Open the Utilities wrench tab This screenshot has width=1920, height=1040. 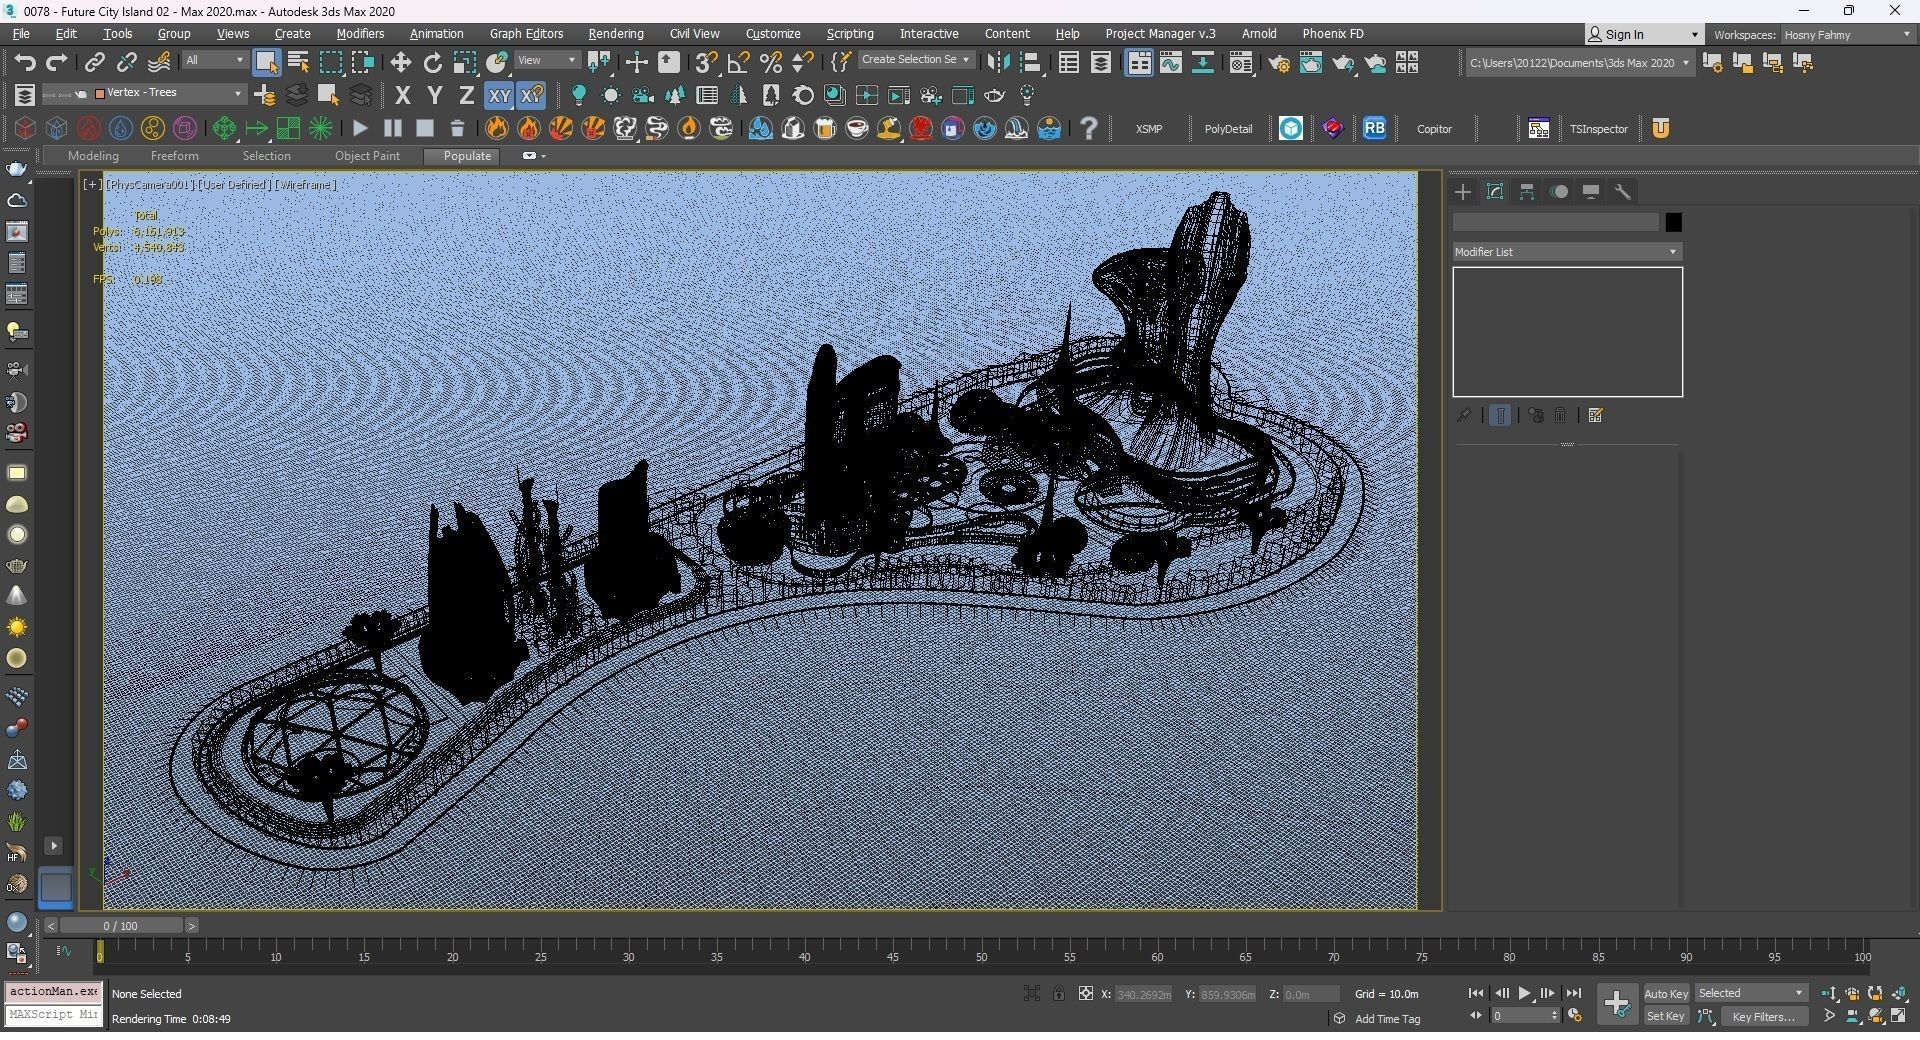click(x=1623, y=192)
